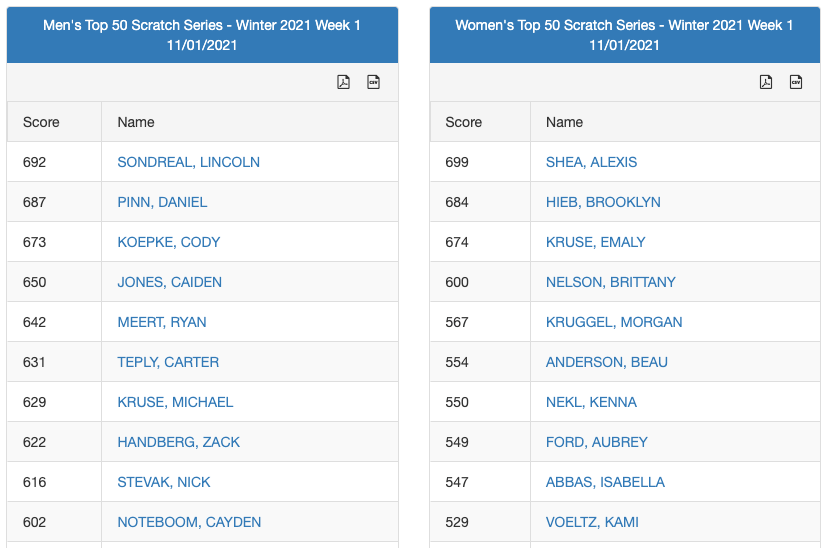
Task: Open the NOTEBOOM, CAYDEN link
Action: (189, 522)
